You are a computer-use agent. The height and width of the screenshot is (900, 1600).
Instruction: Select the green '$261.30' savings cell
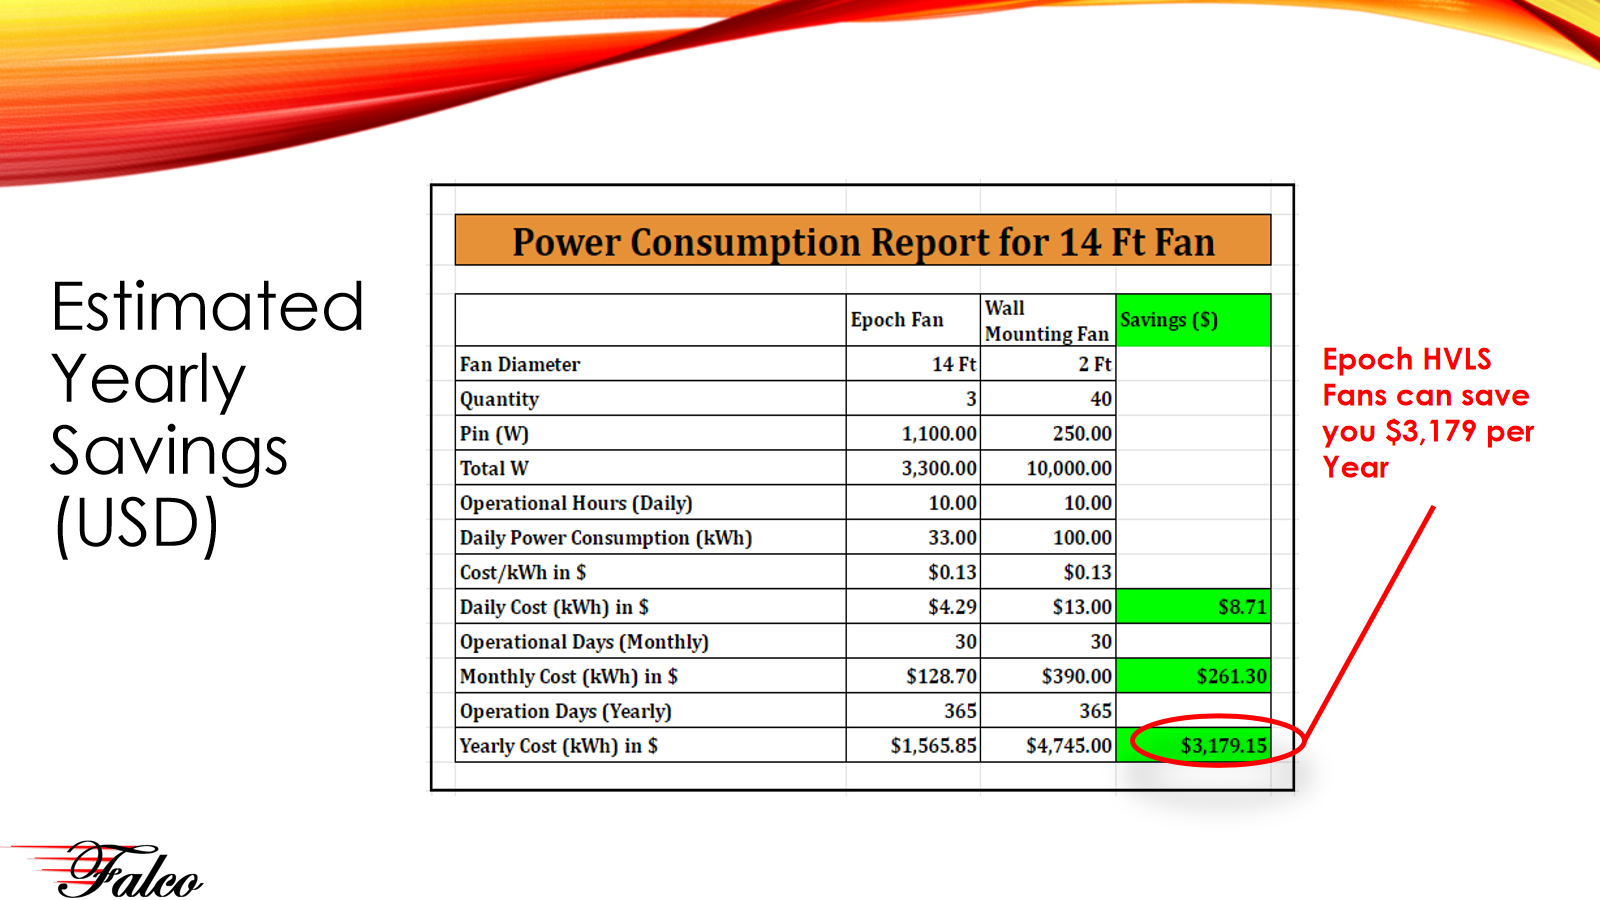[x=1193, y=676]
